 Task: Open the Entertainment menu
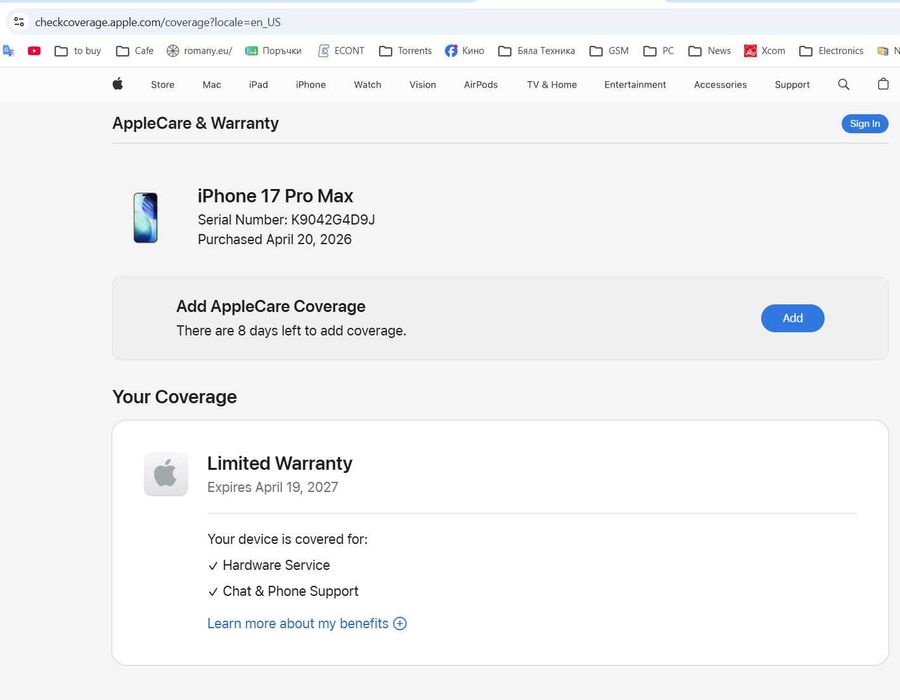(635, 85)
